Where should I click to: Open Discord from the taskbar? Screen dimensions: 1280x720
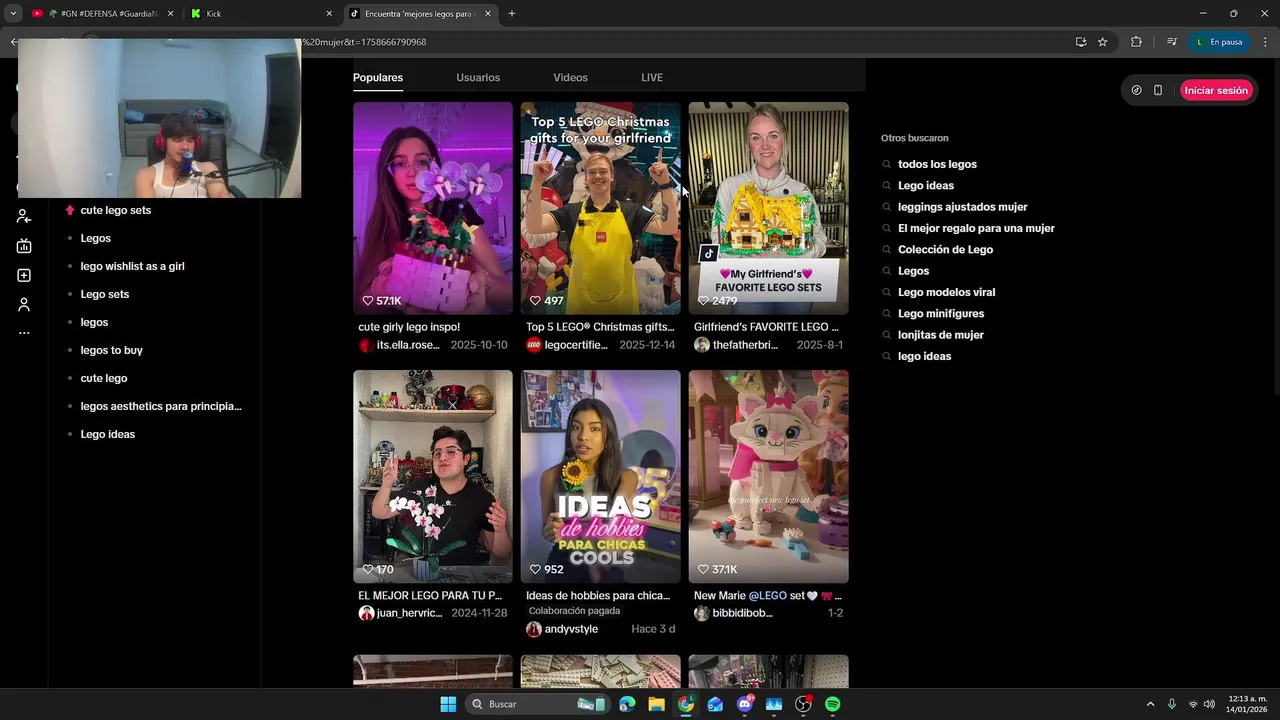744,704
